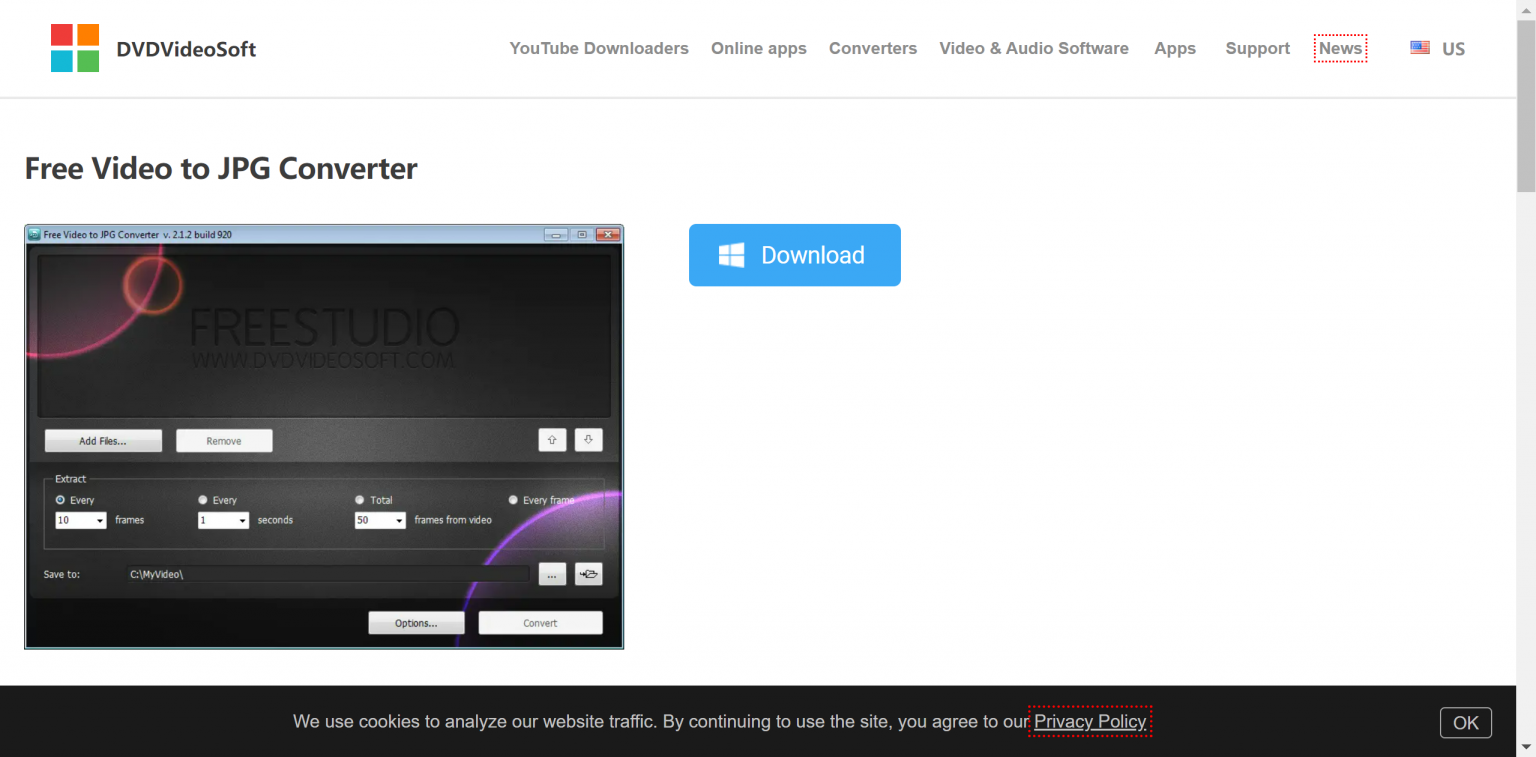The height and width of the screenshot is (757, 1536).
Task: Accept cookies with the OK button
Action: coord(1465,723)
